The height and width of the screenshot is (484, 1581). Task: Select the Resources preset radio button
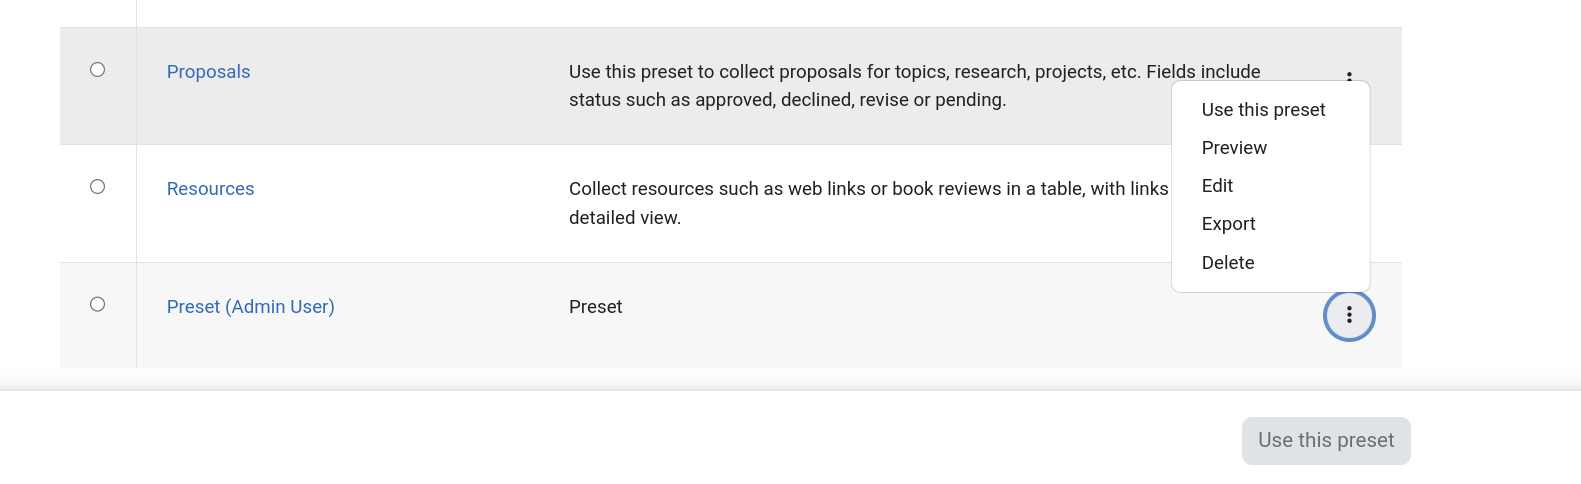pyautogui.click(x=97, y=186)
